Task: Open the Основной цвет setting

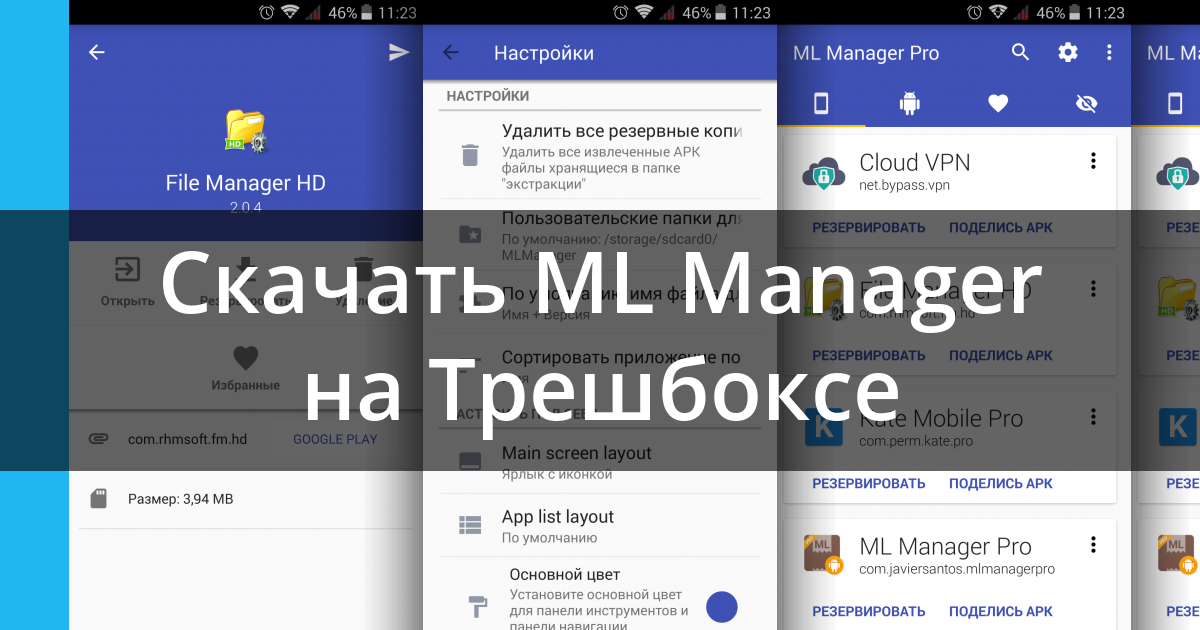Action: [600, 594]
